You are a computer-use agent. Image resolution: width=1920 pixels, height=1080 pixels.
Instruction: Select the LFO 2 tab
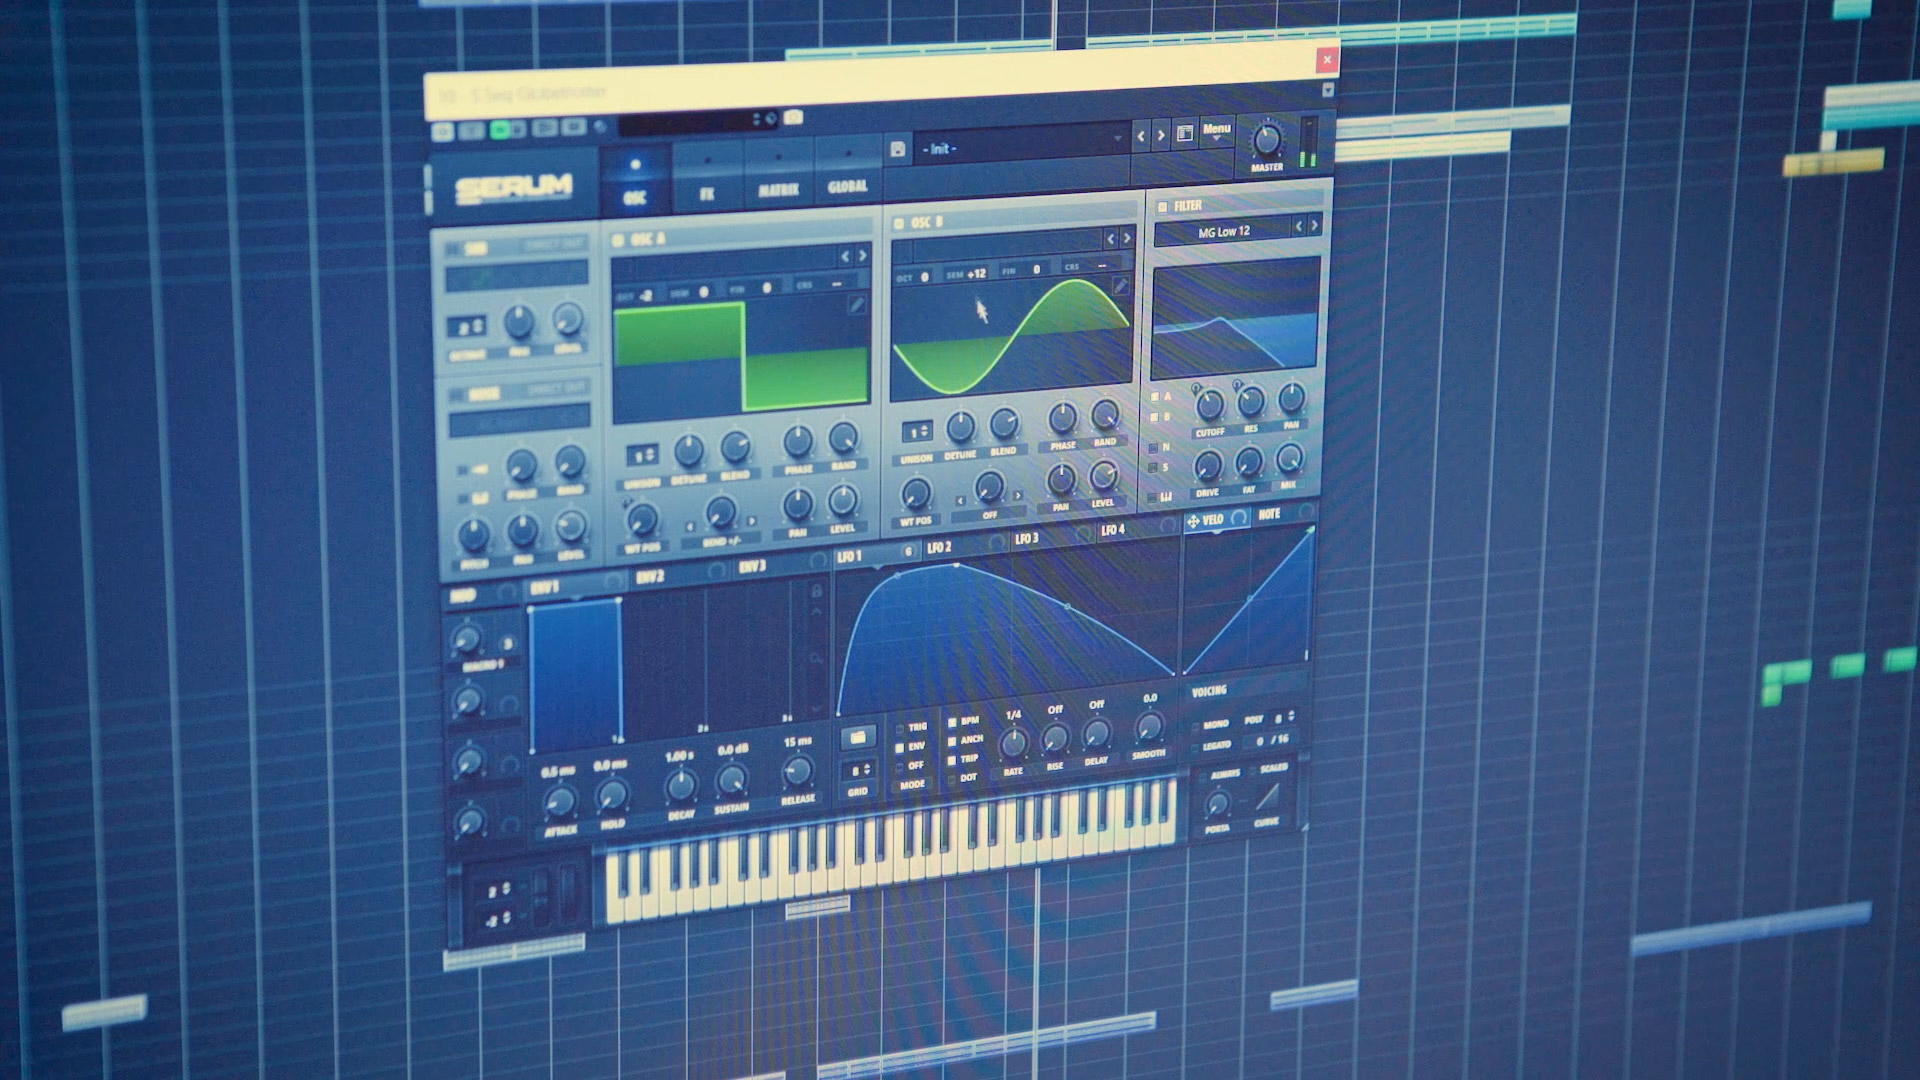pos(940,548)
